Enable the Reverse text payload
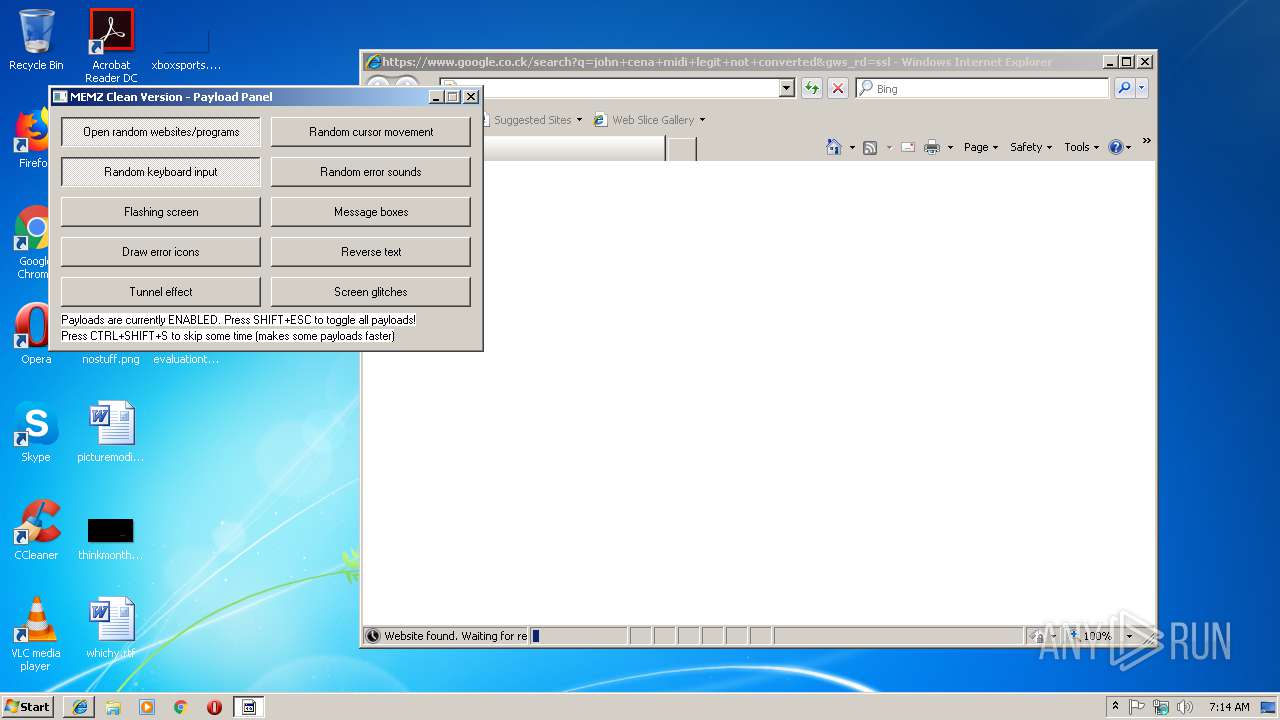 coord(371,252)
